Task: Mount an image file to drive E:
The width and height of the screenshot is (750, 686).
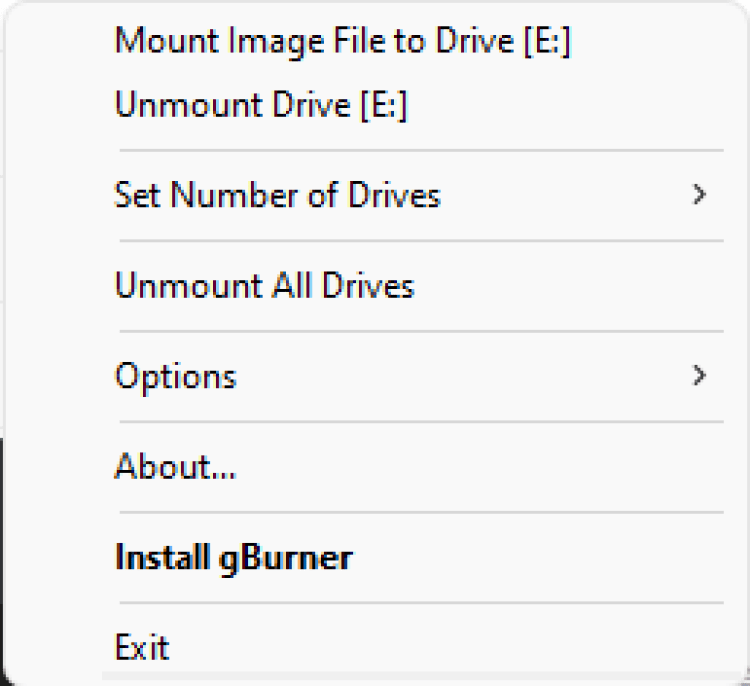Action: pos(343,42)
